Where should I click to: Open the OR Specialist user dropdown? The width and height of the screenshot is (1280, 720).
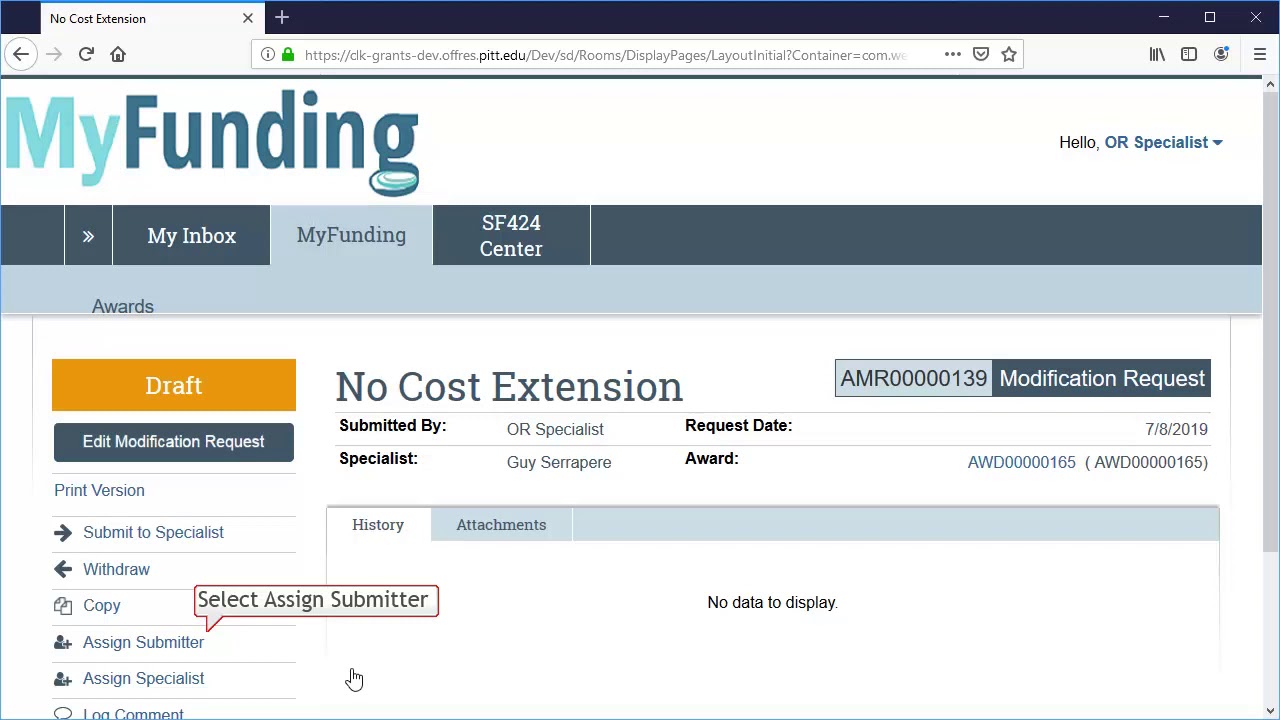1163,142
